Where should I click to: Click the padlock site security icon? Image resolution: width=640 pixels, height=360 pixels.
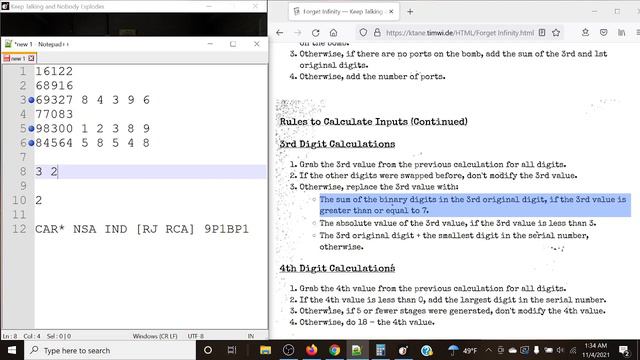pyautogui.click(x=377, y=33)
